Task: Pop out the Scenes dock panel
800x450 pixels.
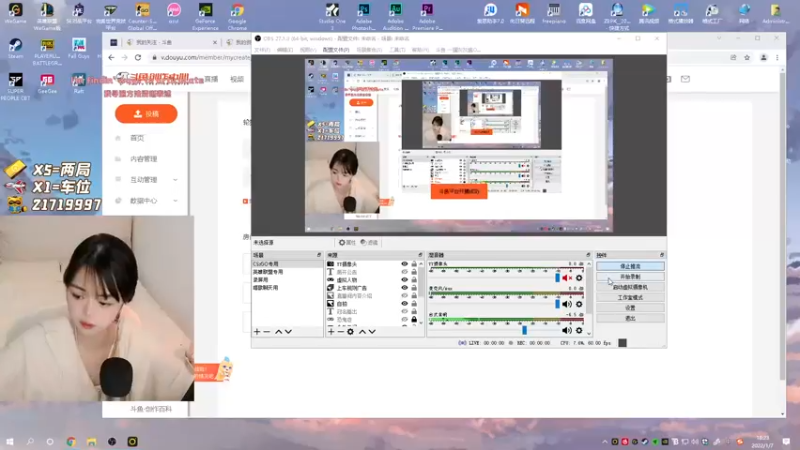Action: pos(319,255)
